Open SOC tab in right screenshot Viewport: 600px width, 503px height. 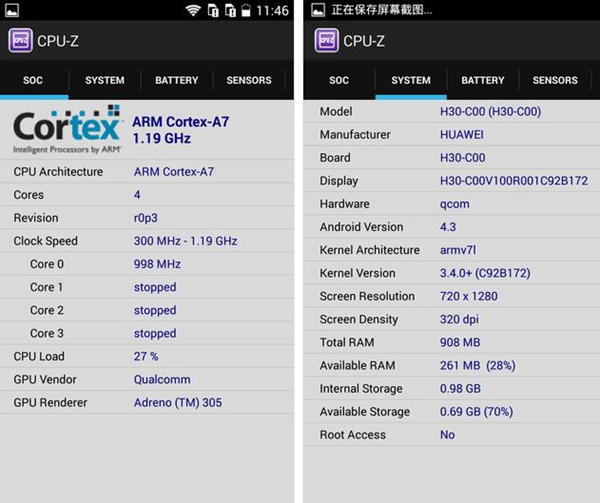[x=339, y=80]
